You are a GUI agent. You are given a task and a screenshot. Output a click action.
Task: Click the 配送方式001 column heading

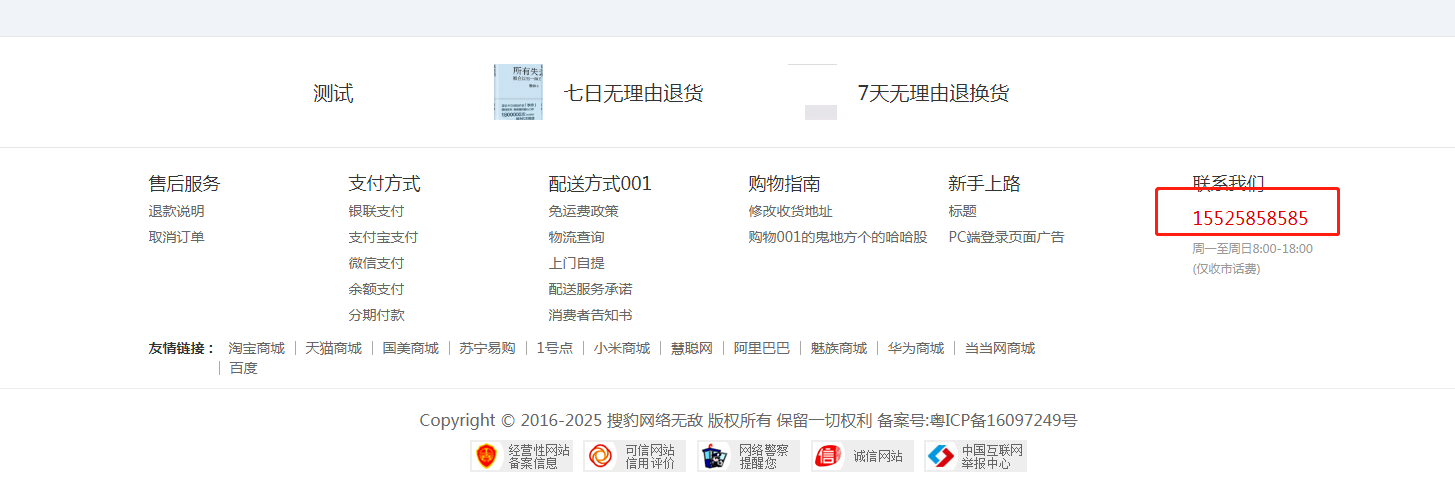(600, 184)
